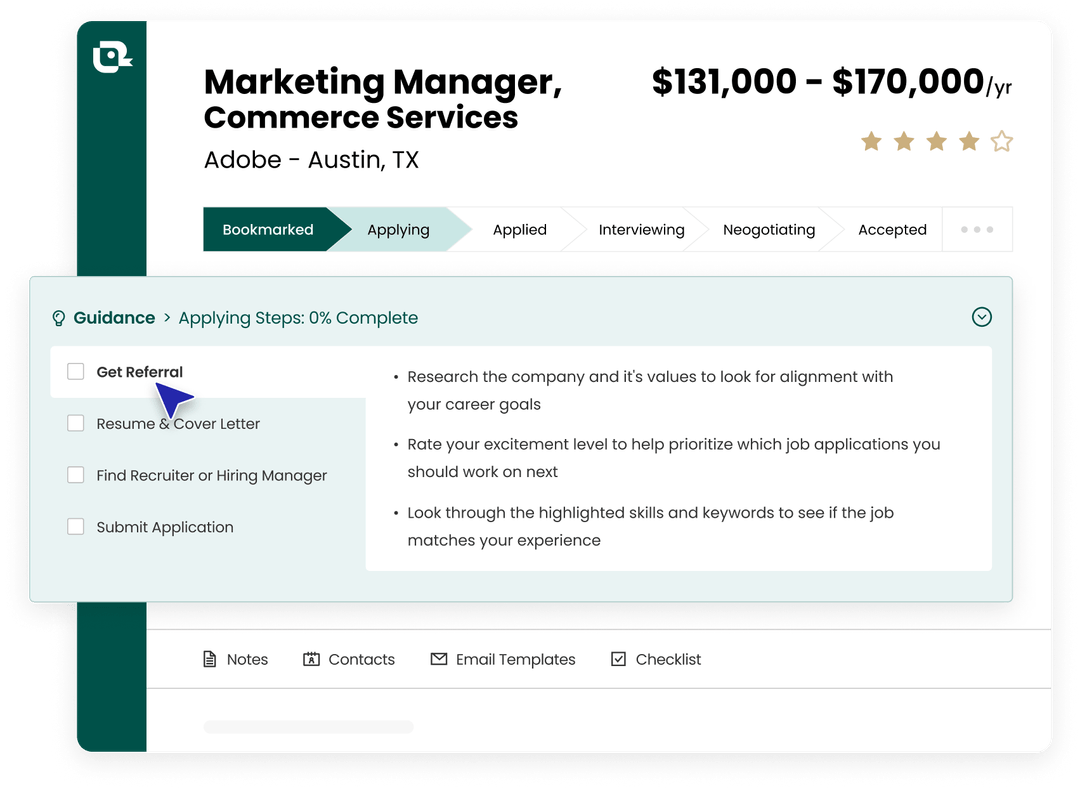Open Contacts using the address book icon
The image size is (1080, 788).
click(x=310, y=659)
